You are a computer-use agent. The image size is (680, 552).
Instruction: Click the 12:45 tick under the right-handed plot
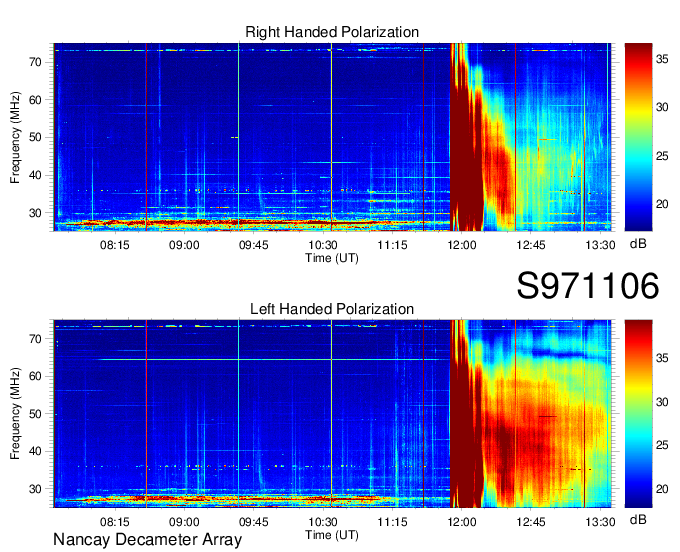tap(531, 245)
